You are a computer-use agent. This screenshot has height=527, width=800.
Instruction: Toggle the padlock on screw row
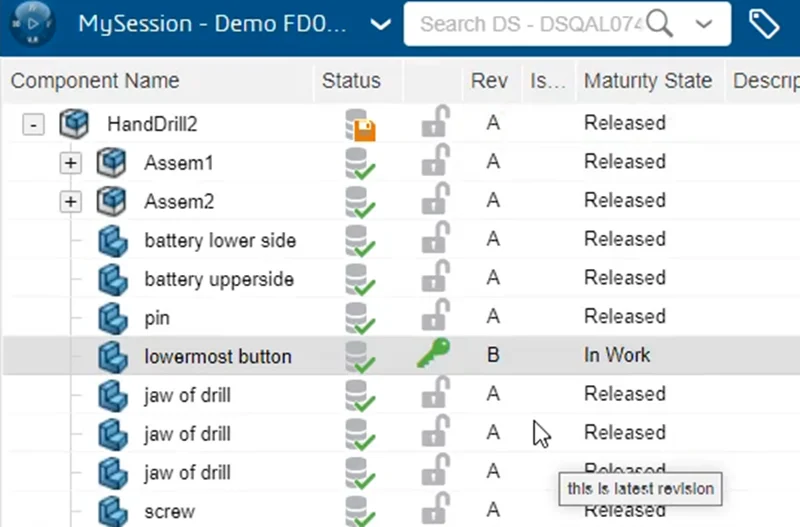click(434, 509)
